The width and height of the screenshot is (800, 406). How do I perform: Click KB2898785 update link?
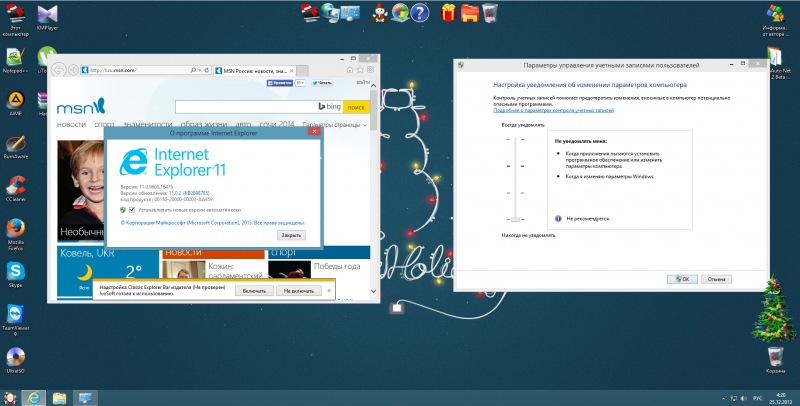coord(196,193)
